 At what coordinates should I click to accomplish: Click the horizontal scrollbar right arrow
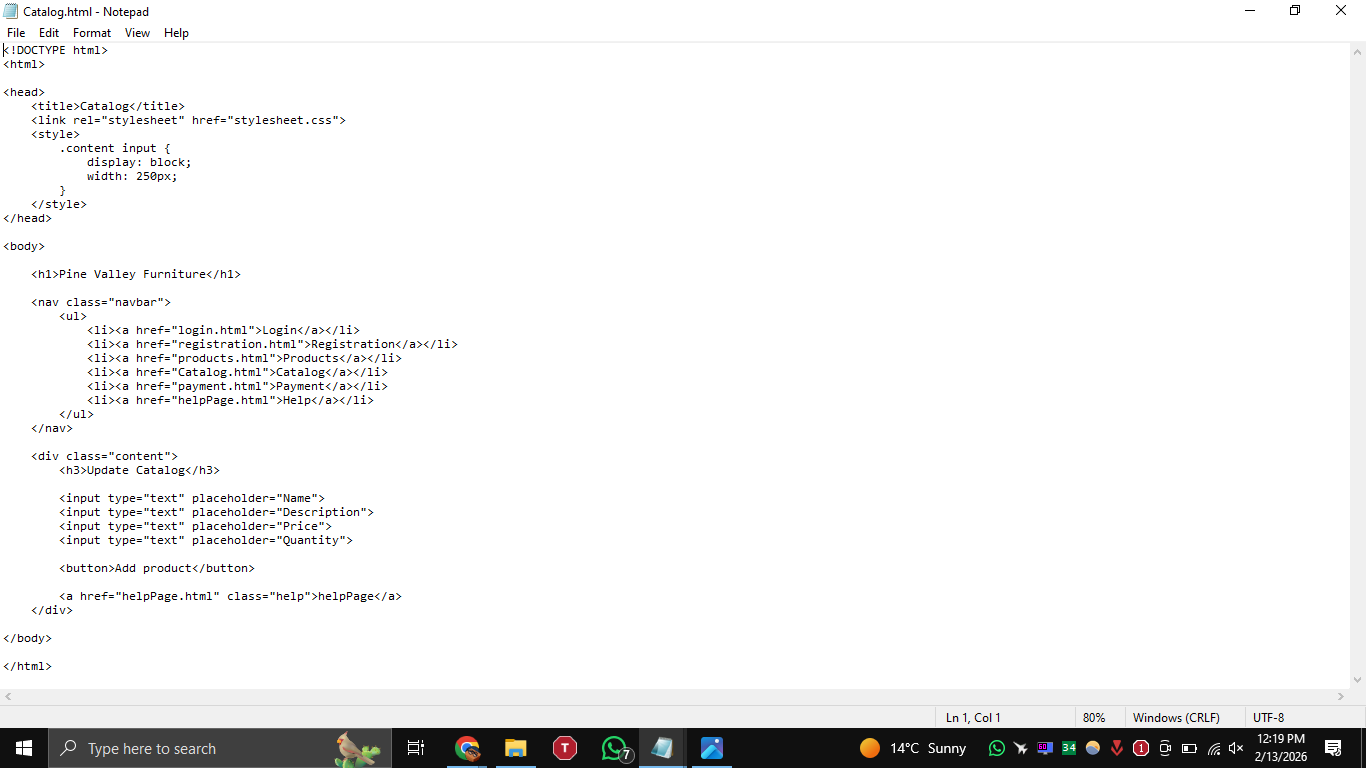[1341, 696]
